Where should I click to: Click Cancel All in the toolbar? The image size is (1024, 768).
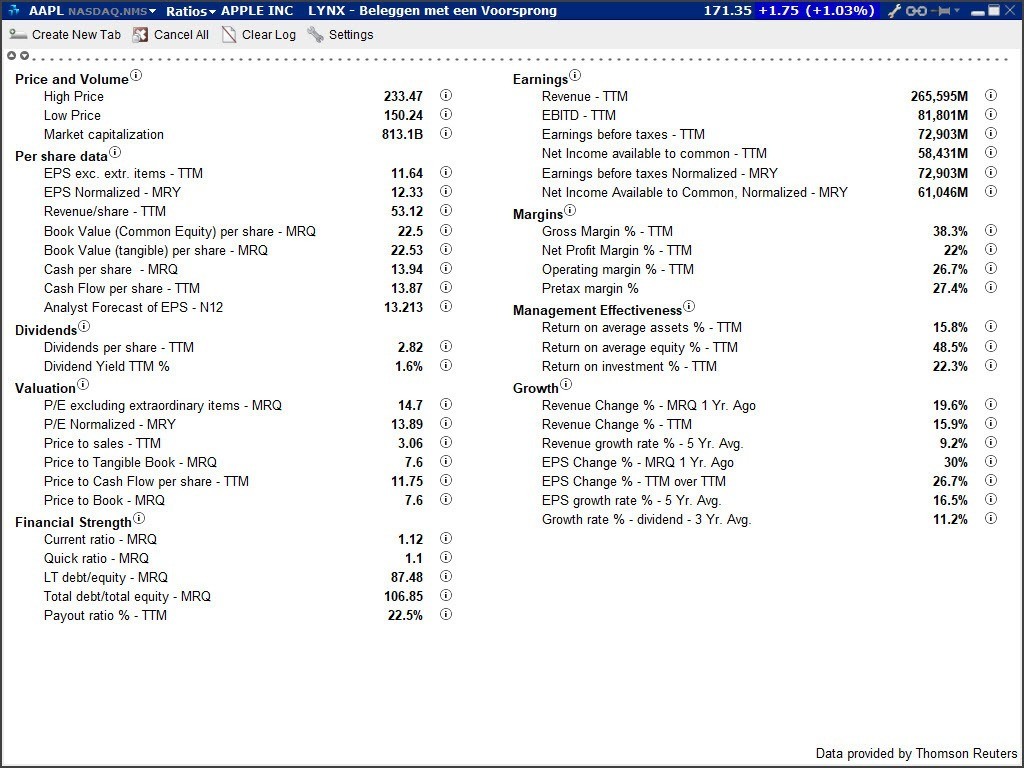coord(171,35)
